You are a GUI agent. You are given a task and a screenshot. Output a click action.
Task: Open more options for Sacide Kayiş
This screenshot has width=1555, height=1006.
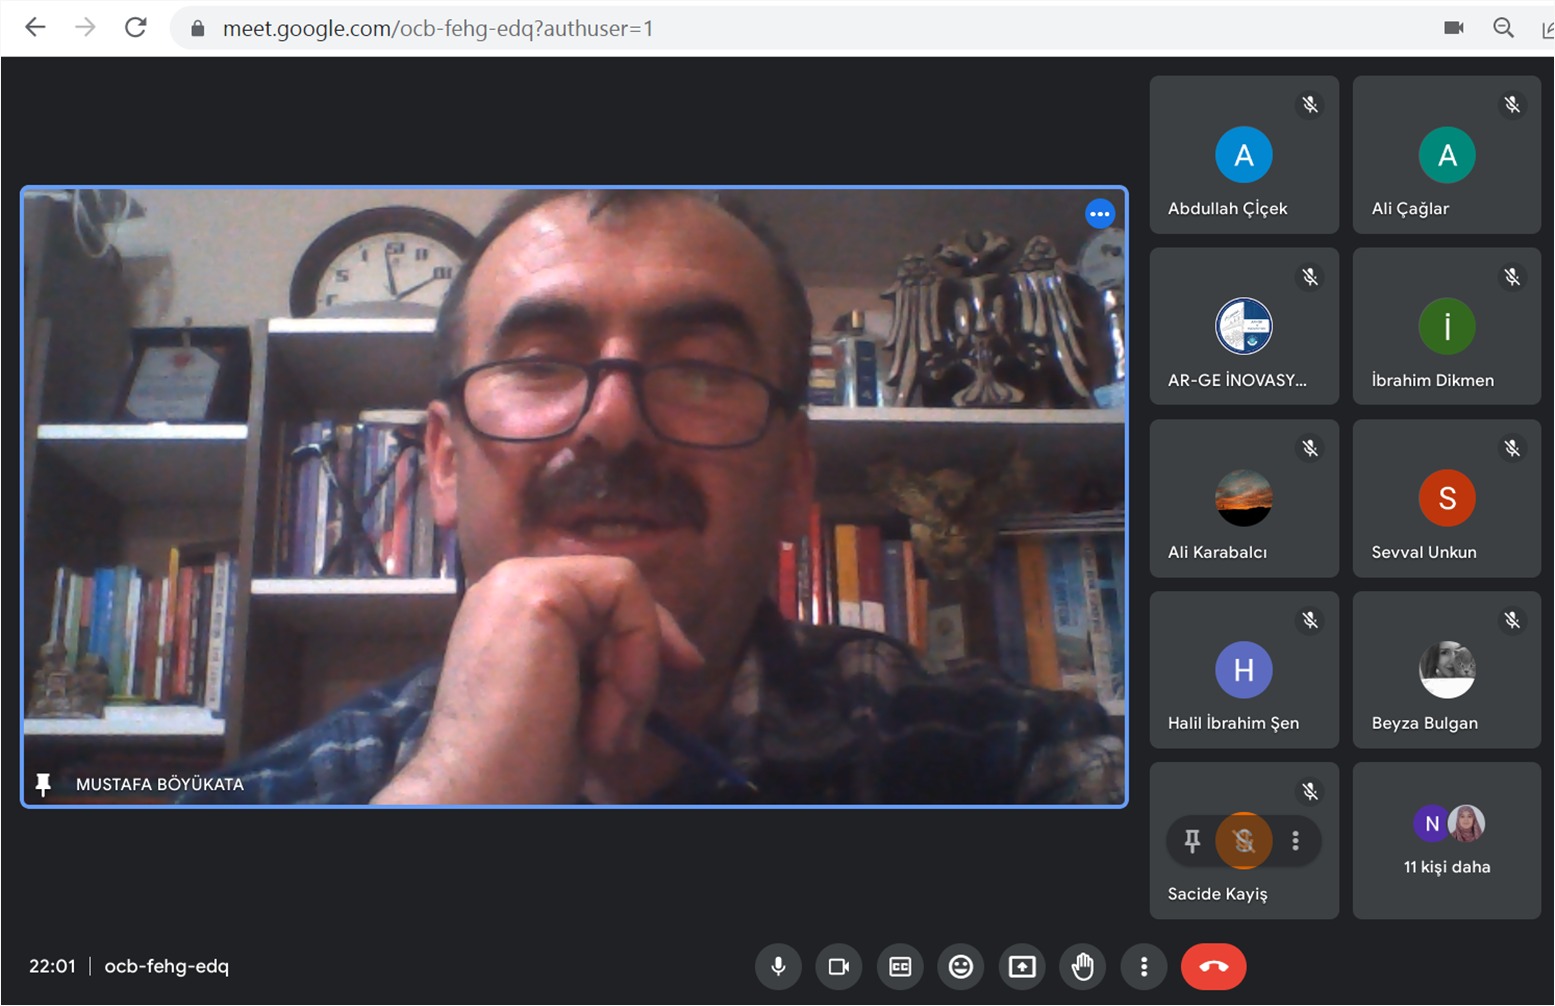1295,841
